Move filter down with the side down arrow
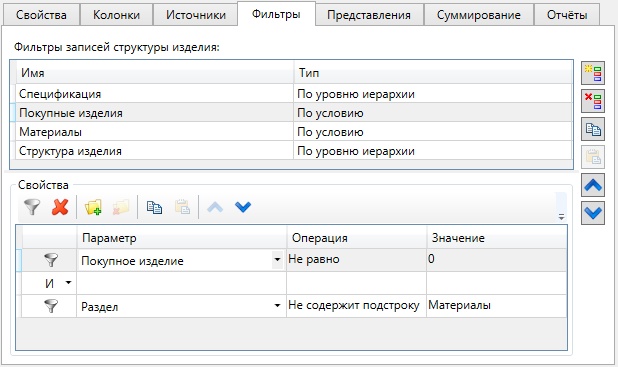Screen dimensions: 618x367 click(593, 213)
